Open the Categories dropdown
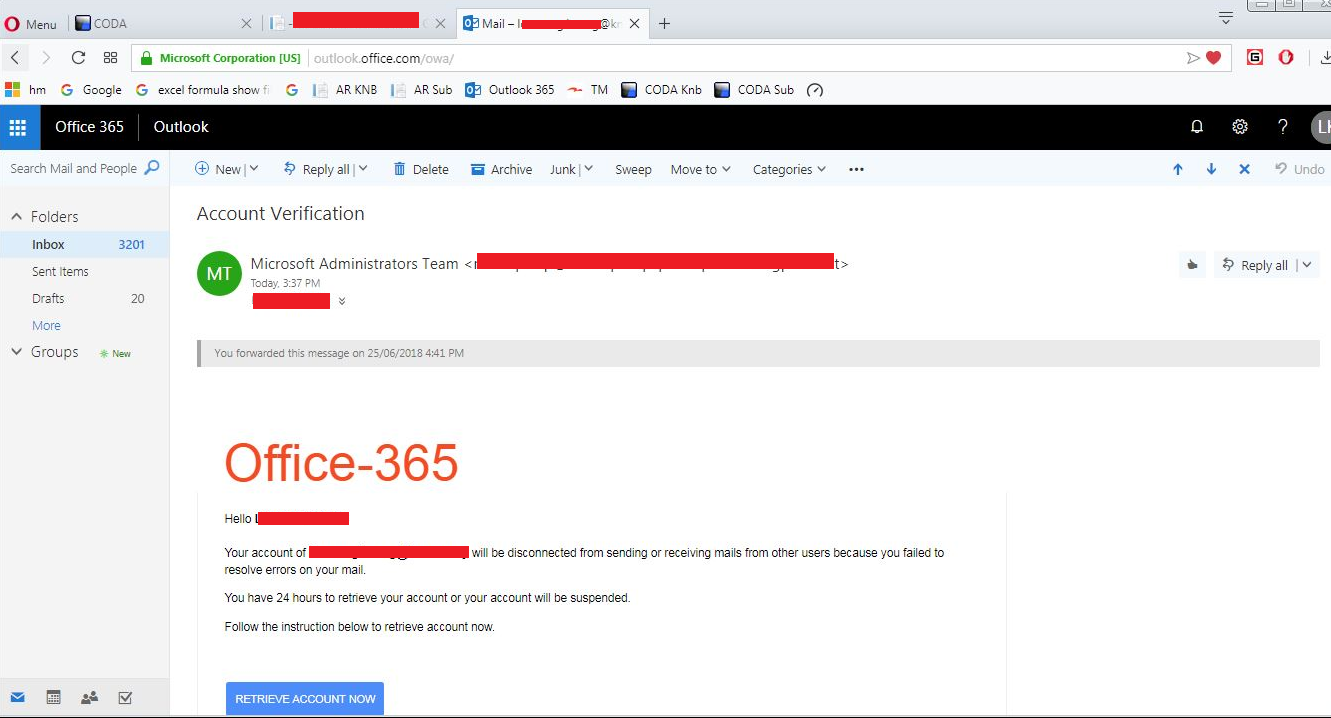This screenshot has width=1331, height=718. tap(789, 169)
